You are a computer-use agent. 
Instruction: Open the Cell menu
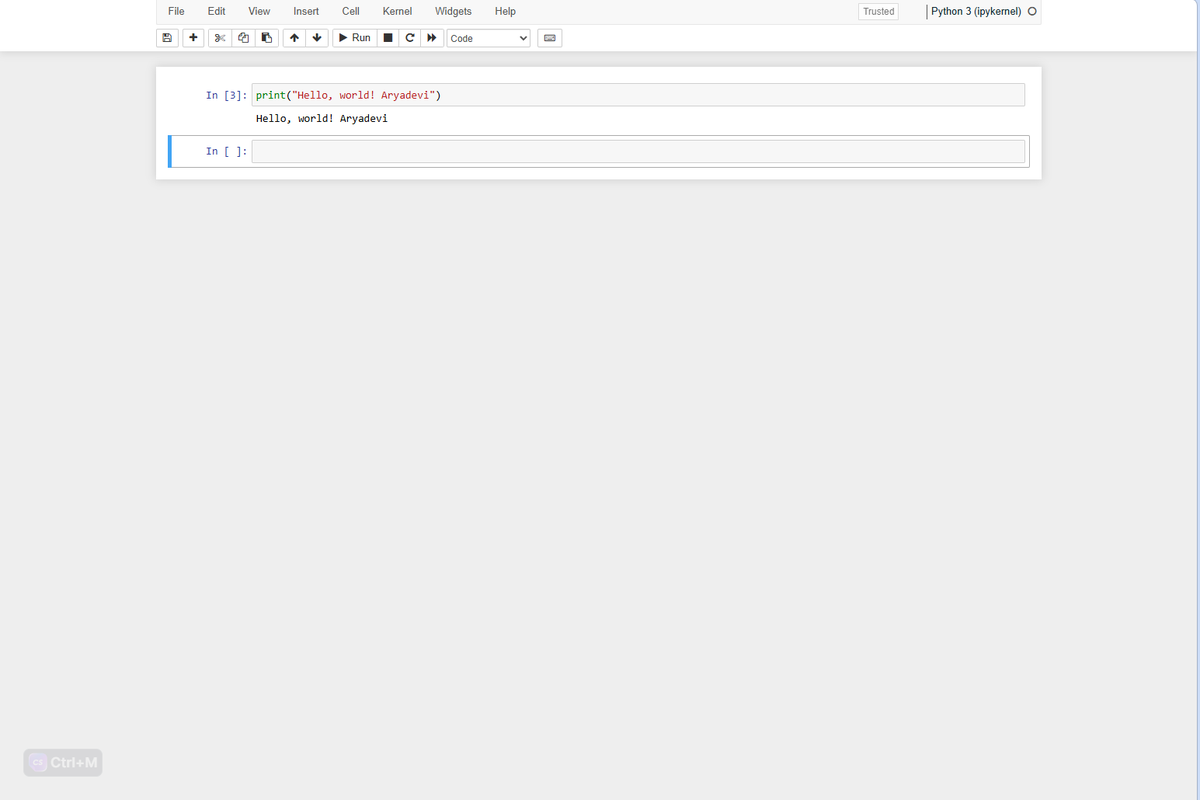click(x=351, y=11)
